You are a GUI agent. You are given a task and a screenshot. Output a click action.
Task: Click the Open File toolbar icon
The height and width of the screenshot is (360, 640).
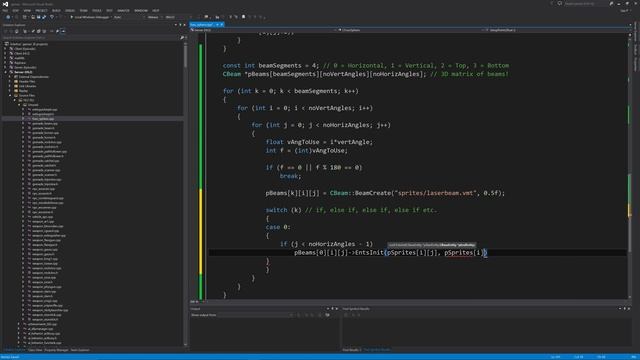pos(33,17)
